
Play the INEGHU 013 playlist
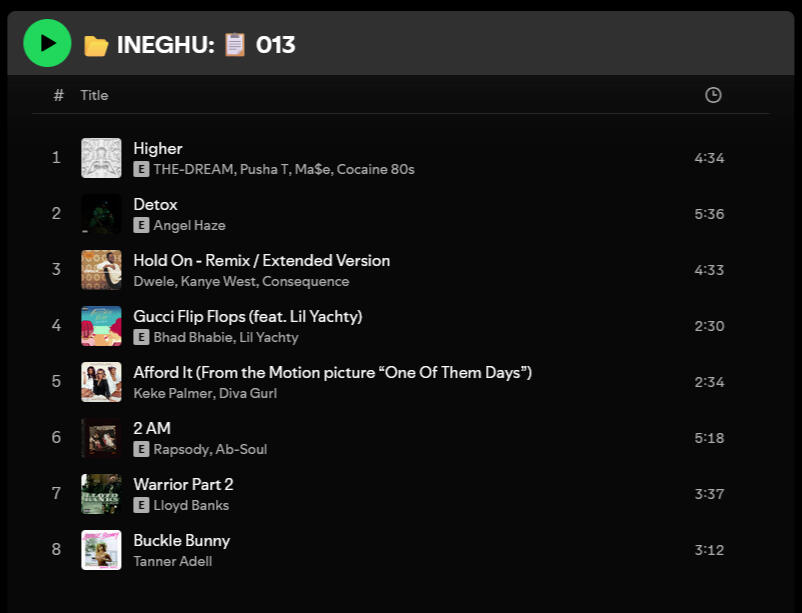tap(47, 43)
